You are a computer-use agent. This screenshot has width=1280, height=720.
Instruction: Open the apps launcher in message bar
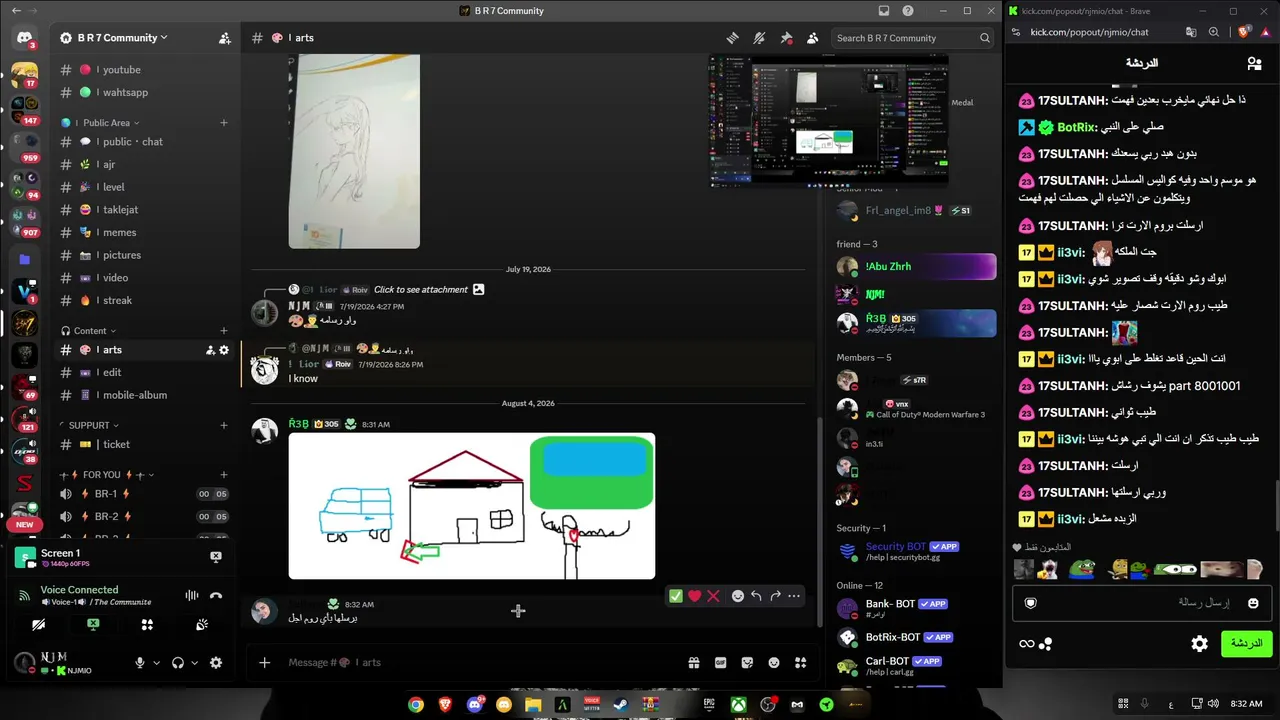tap(801, 662)
